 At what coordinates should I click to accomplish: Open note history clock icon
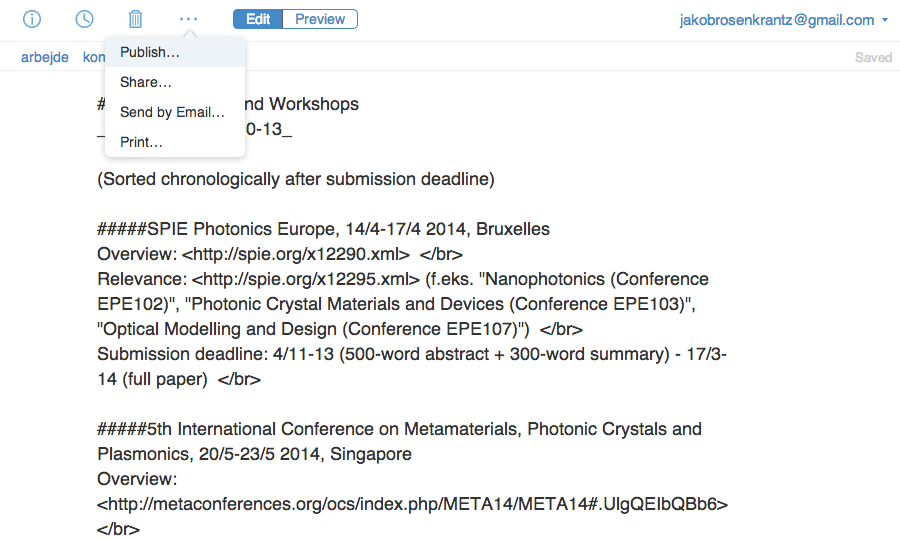click(84, 19)
